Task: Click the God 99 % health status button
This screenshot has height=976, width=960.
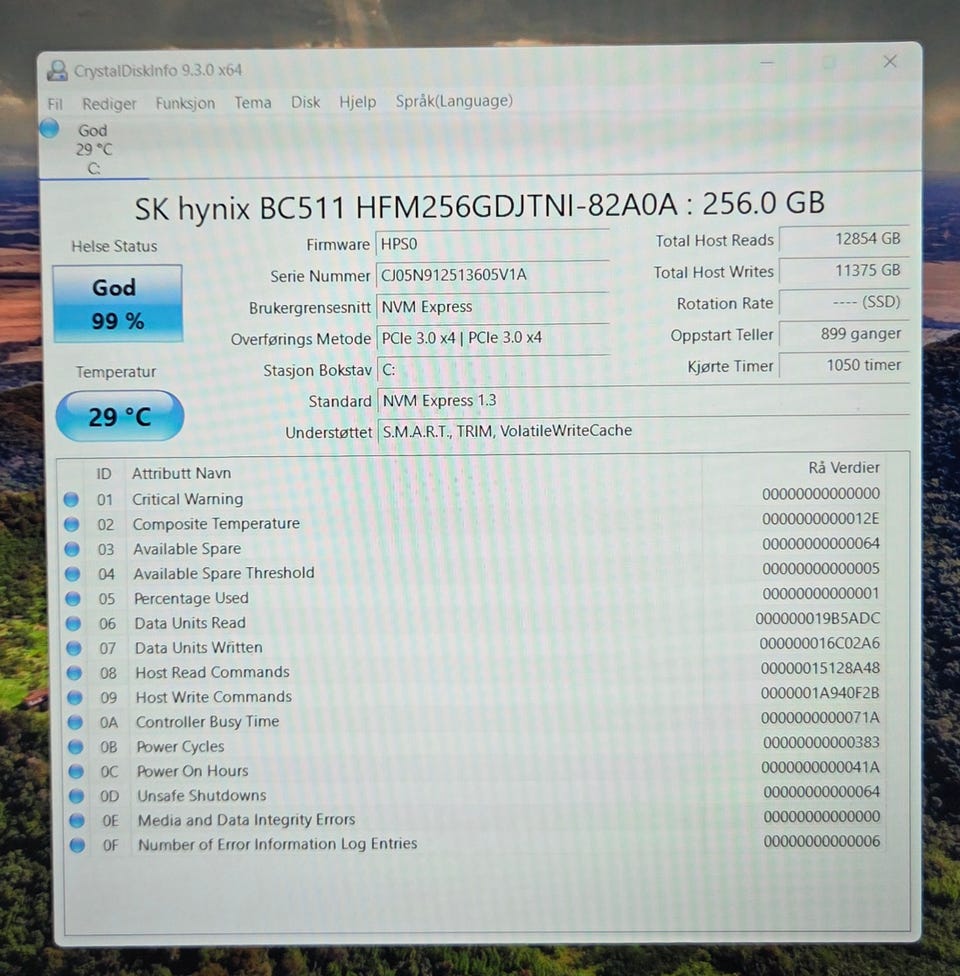Action: click(x=118, y=303)
